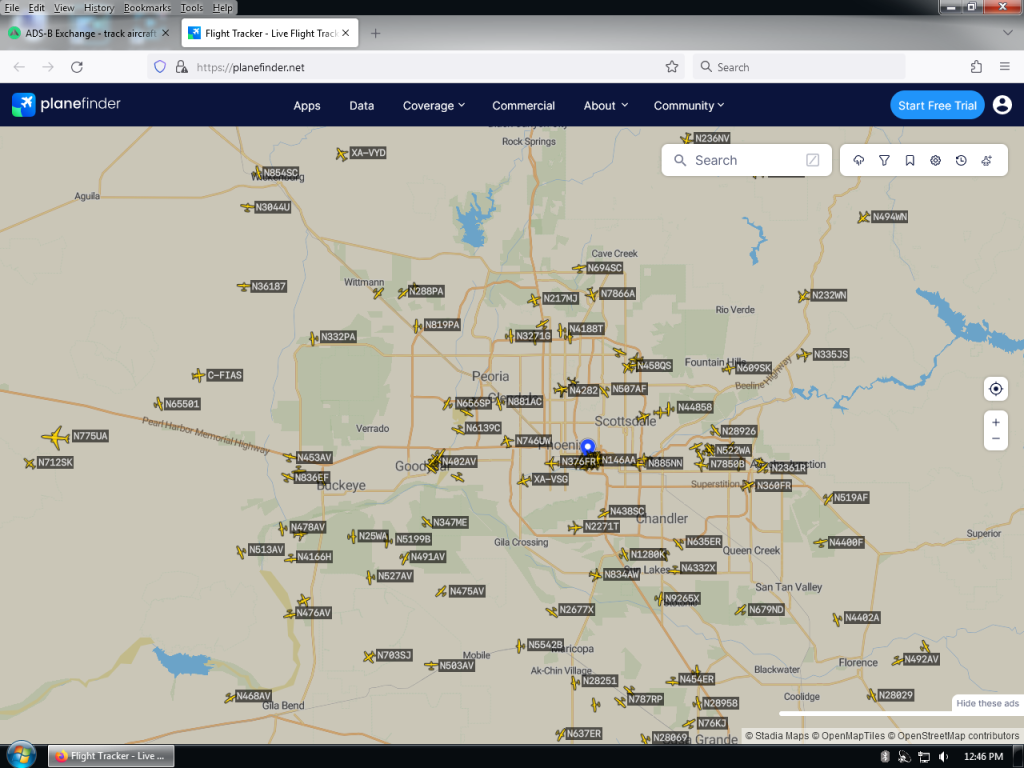1024x768 pixels.
Task: Open the Commercial nav item
Action: pos(523,105)
